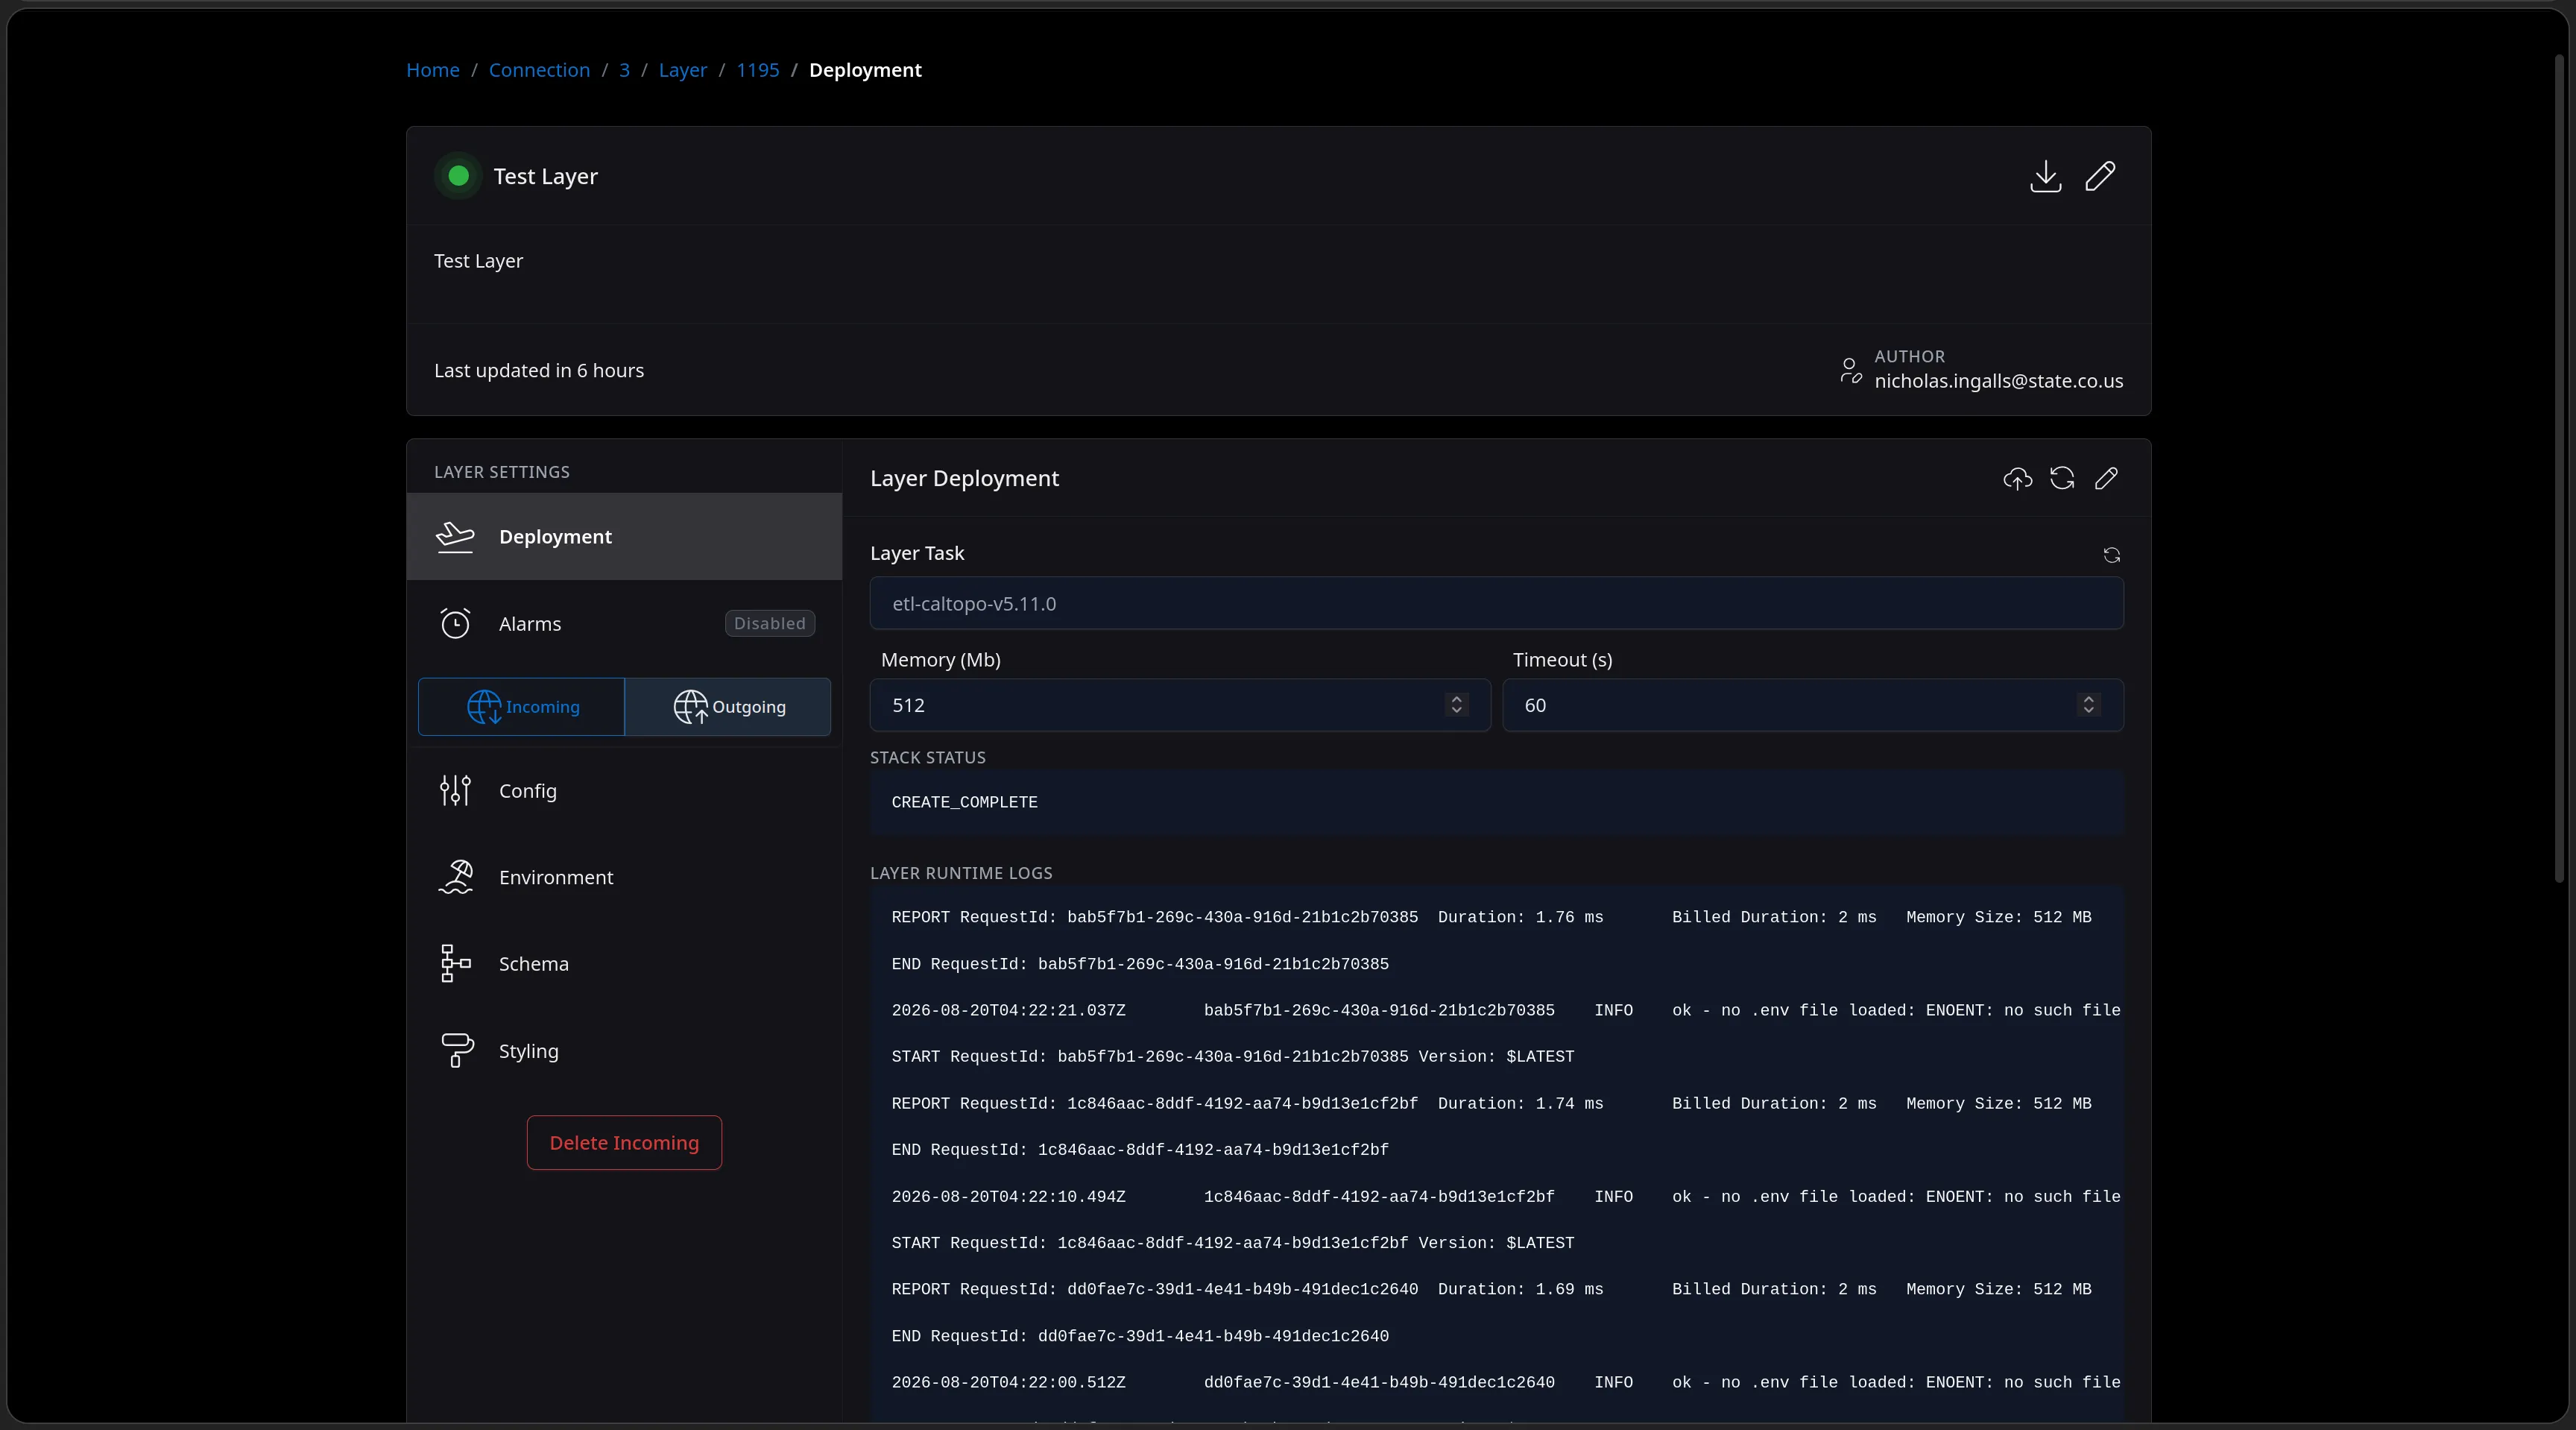Click the pencil edit icon beside Test Layer title
The image size is (2576, 1430).
[2100, 176]
